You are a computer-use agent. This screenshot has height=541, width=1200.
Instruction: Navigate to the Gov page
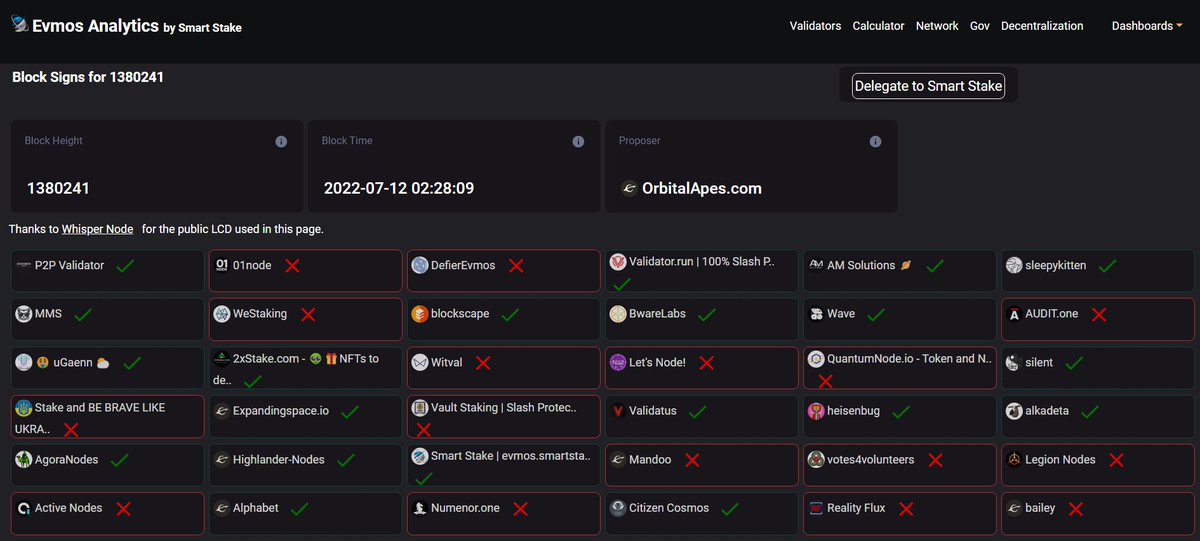point(980,26)
